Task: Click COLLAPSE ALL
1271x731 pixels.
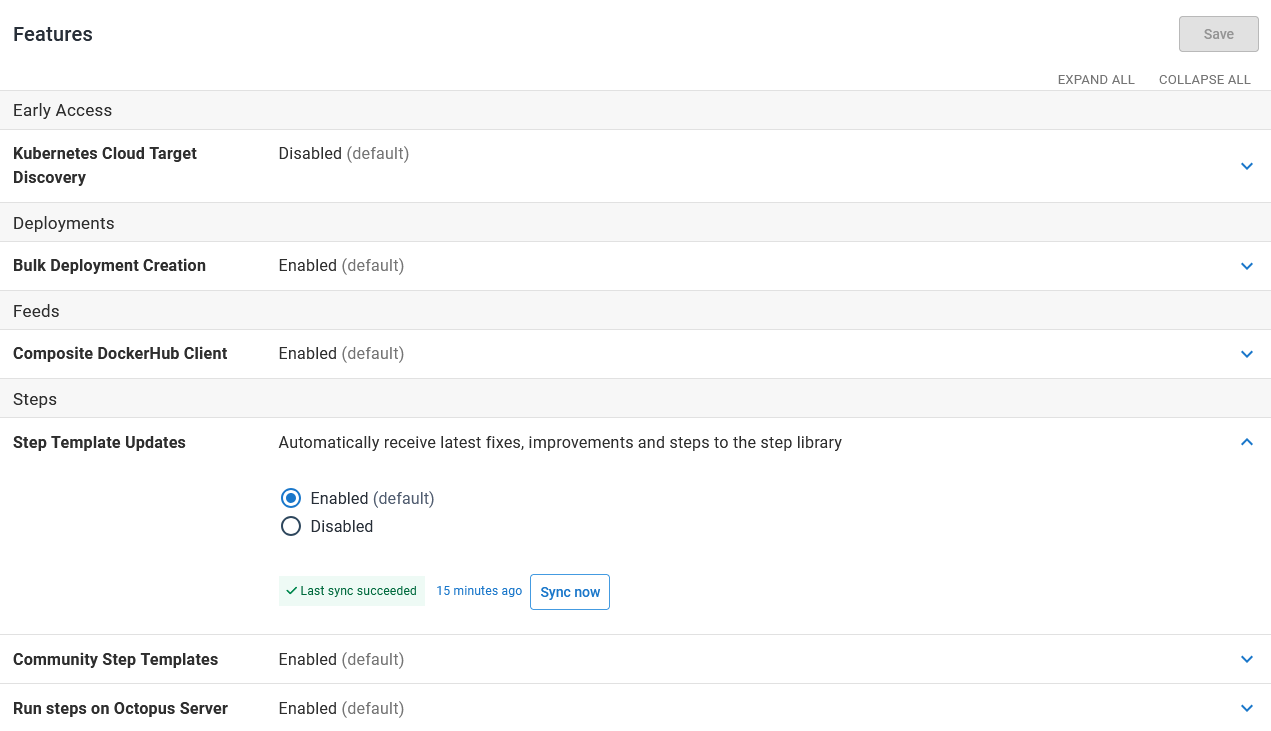Action: point(1205,80)
